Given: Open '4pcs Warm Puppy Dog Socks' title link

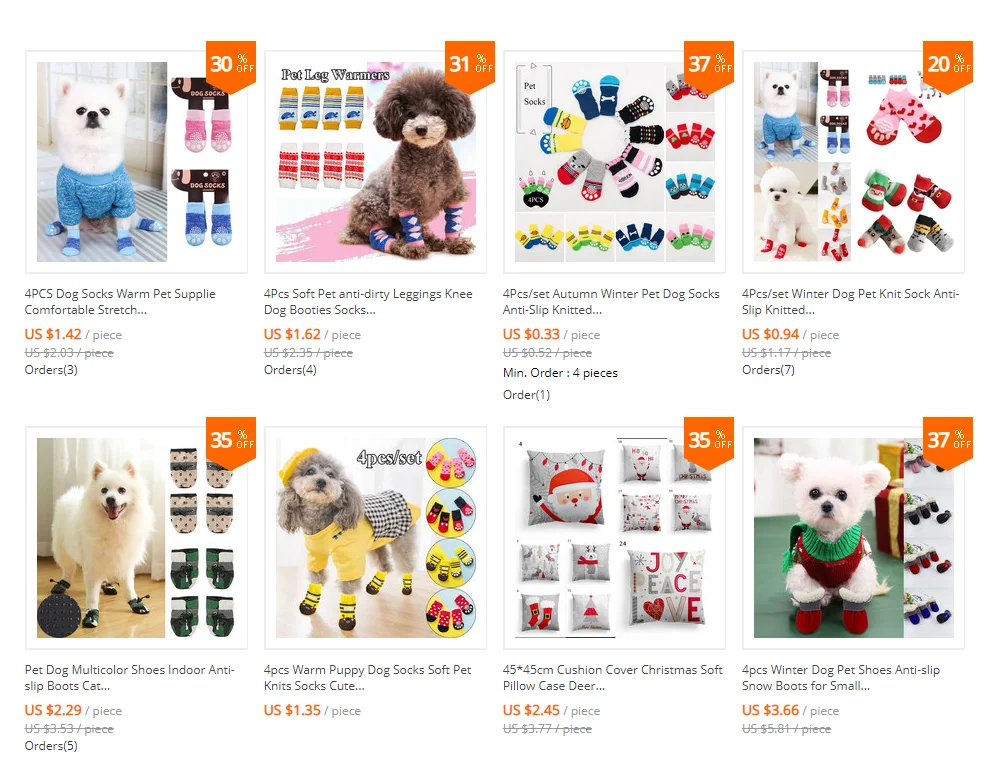Looking at the screenshot, I should click(x=367, y=678).
